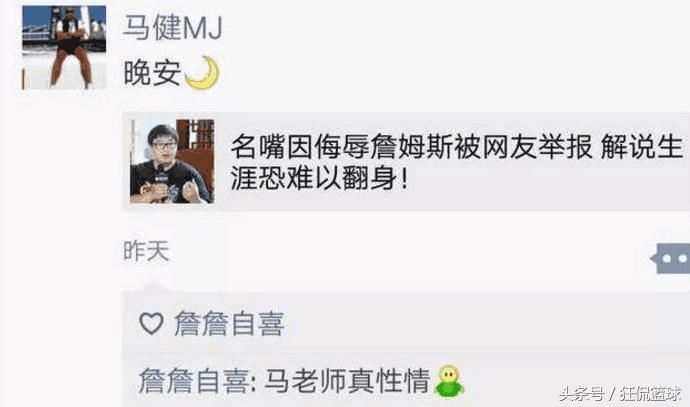Click the 狂侃篮球 watermark text
This screenshot has height=407, width=690.
click(651, 394)
